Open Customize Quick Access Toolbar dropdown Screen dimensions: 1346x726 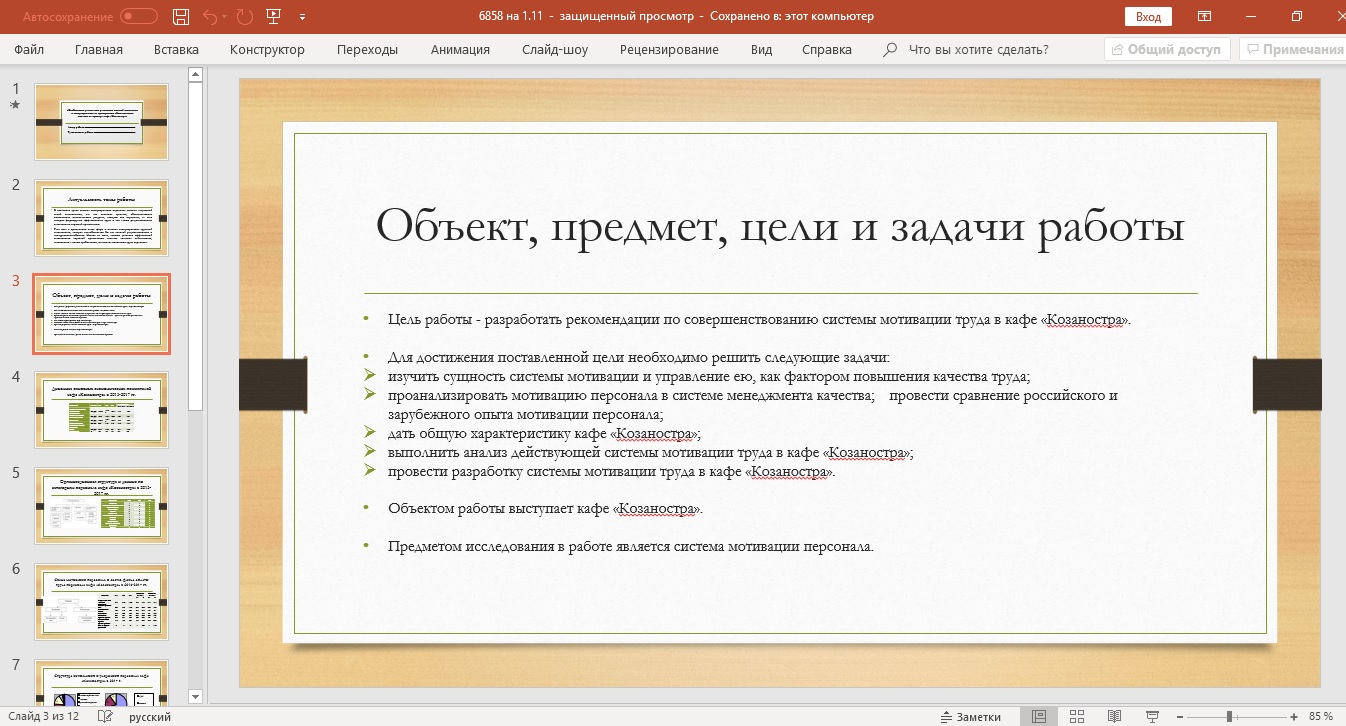pyautogui.click(x=302, y=16)
